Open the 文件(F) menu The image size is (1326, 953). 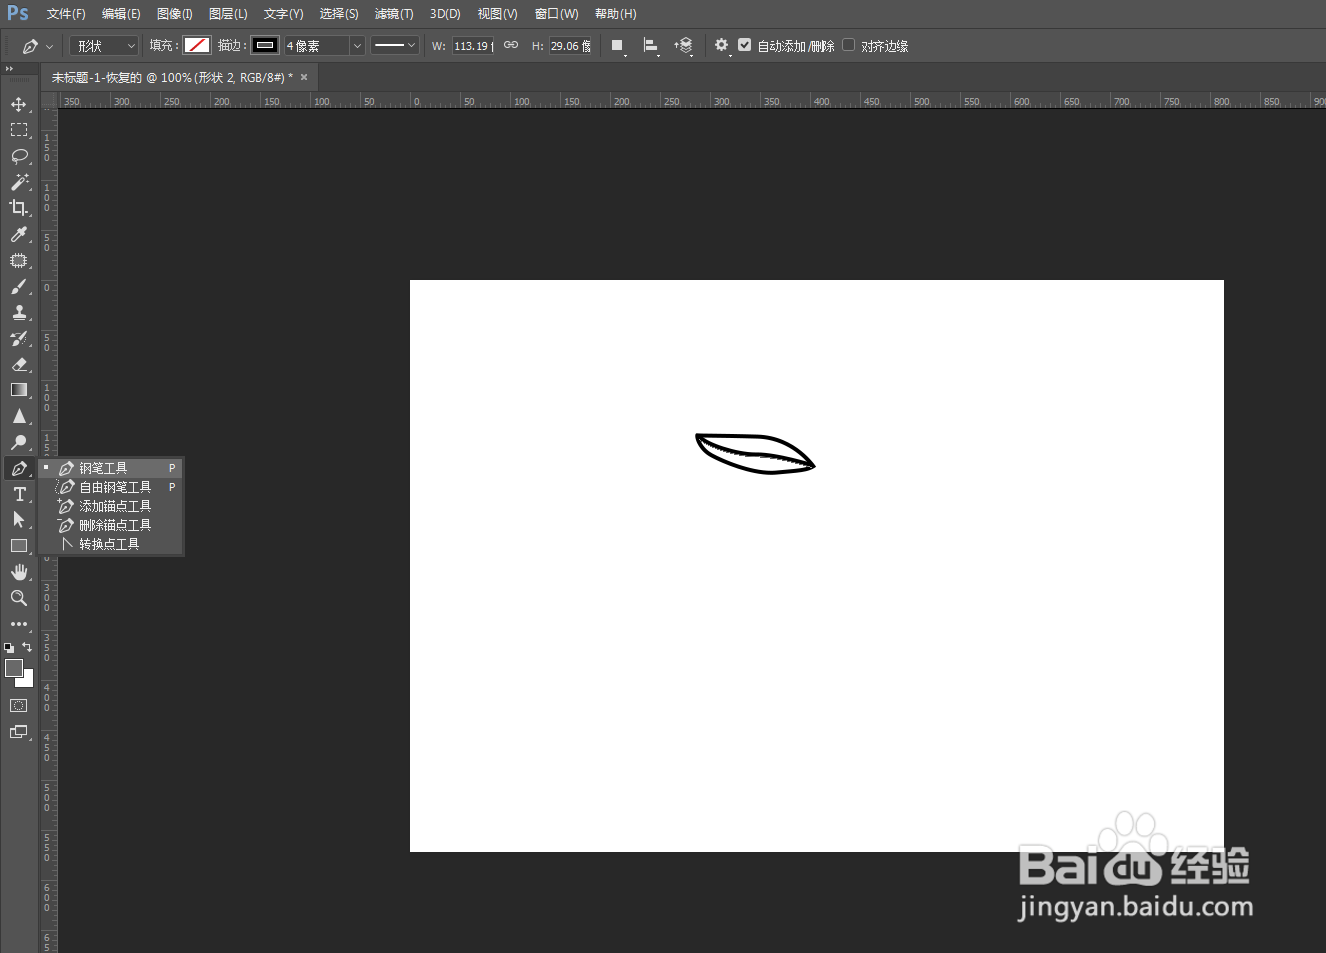[66, 14]
